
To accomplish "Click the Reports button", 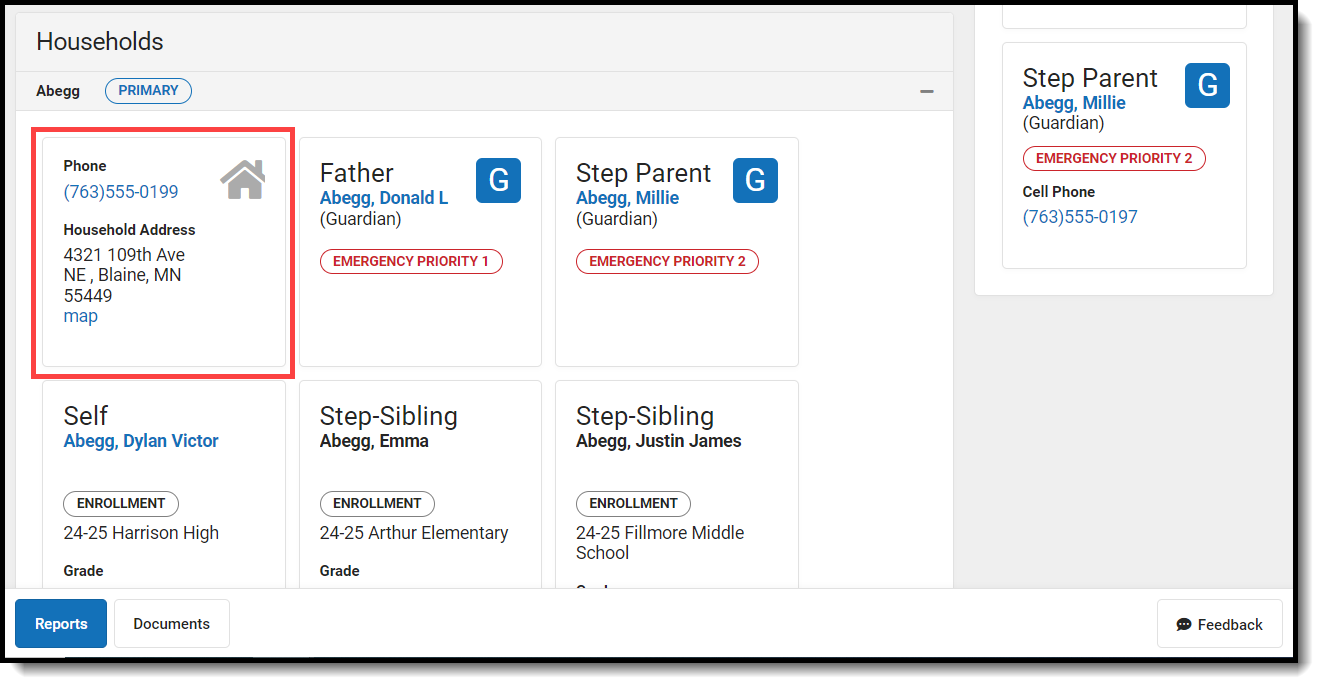I will pos(61,624).
